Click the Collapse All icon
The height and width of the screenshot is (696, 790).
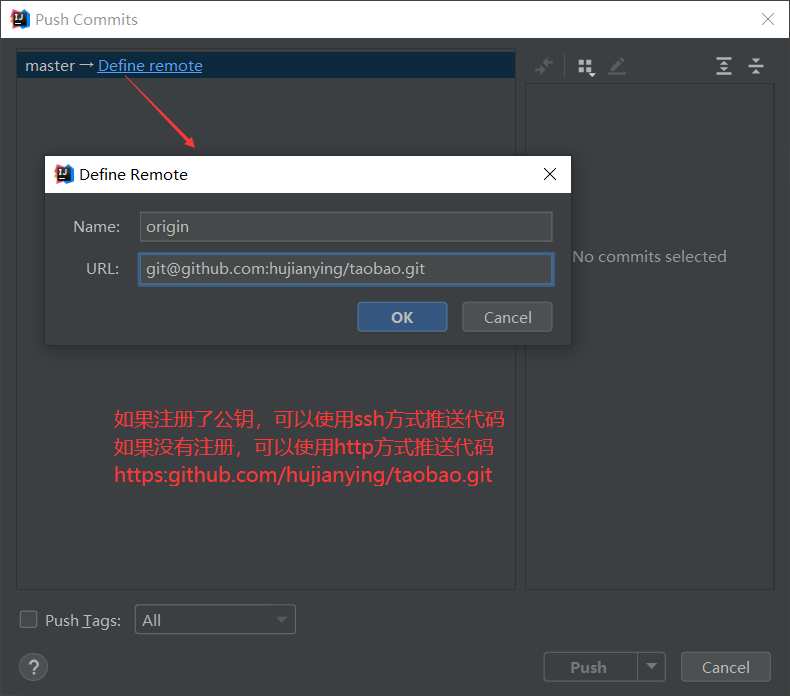click(756, 66)
